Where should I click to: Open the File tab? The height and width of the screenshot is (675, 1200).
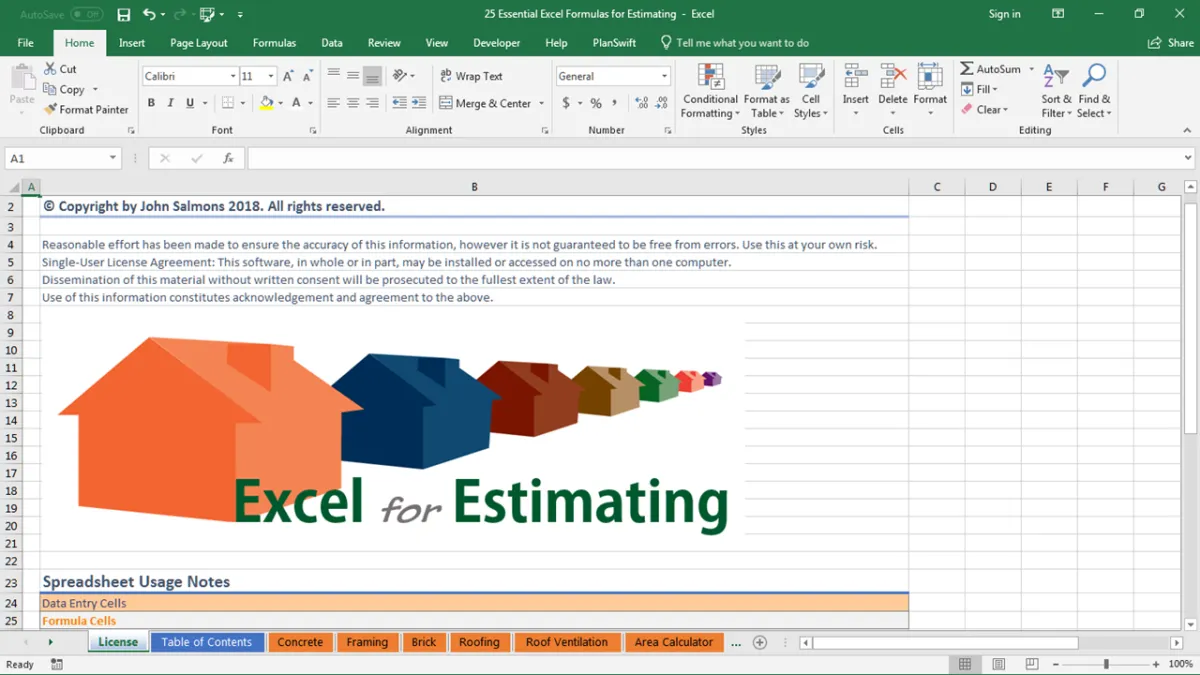(x=26, y=43)
